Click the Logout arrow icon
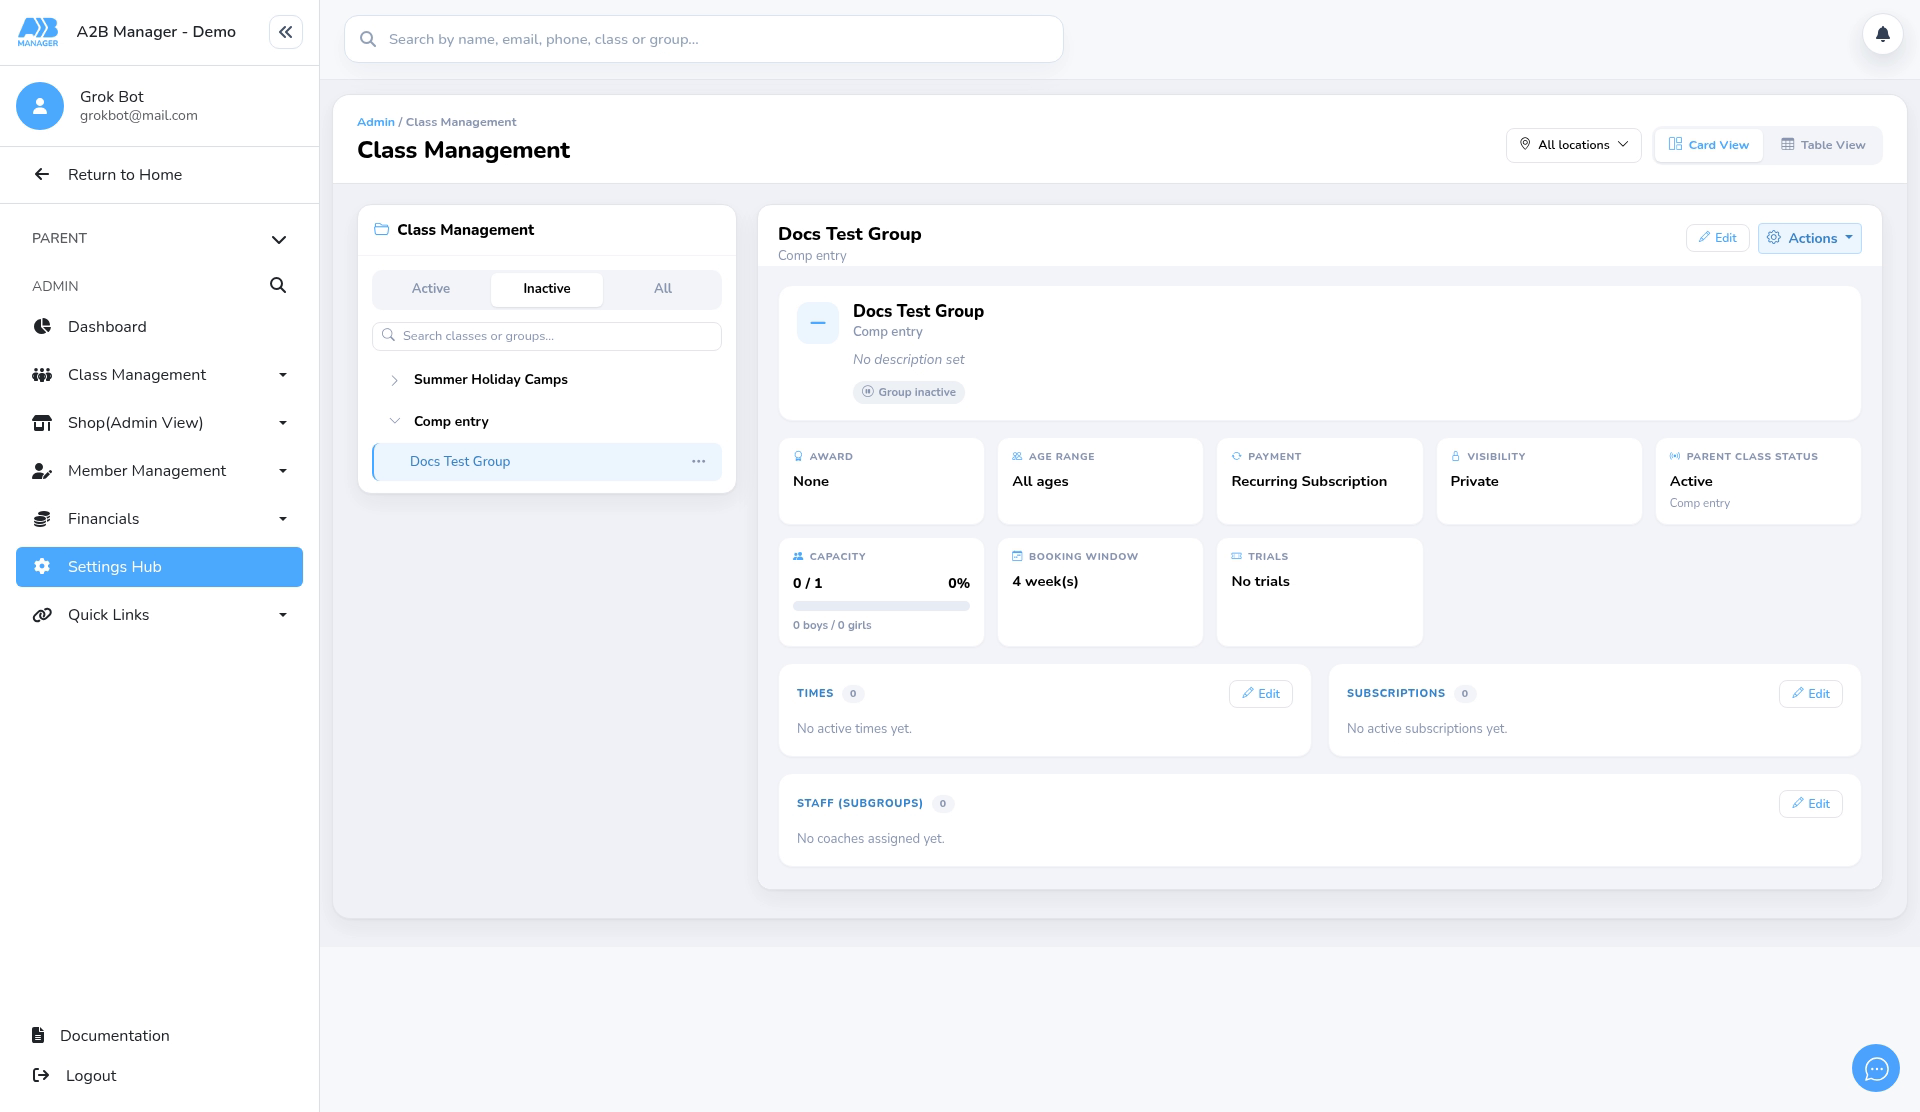 [x=41, y=1075]
